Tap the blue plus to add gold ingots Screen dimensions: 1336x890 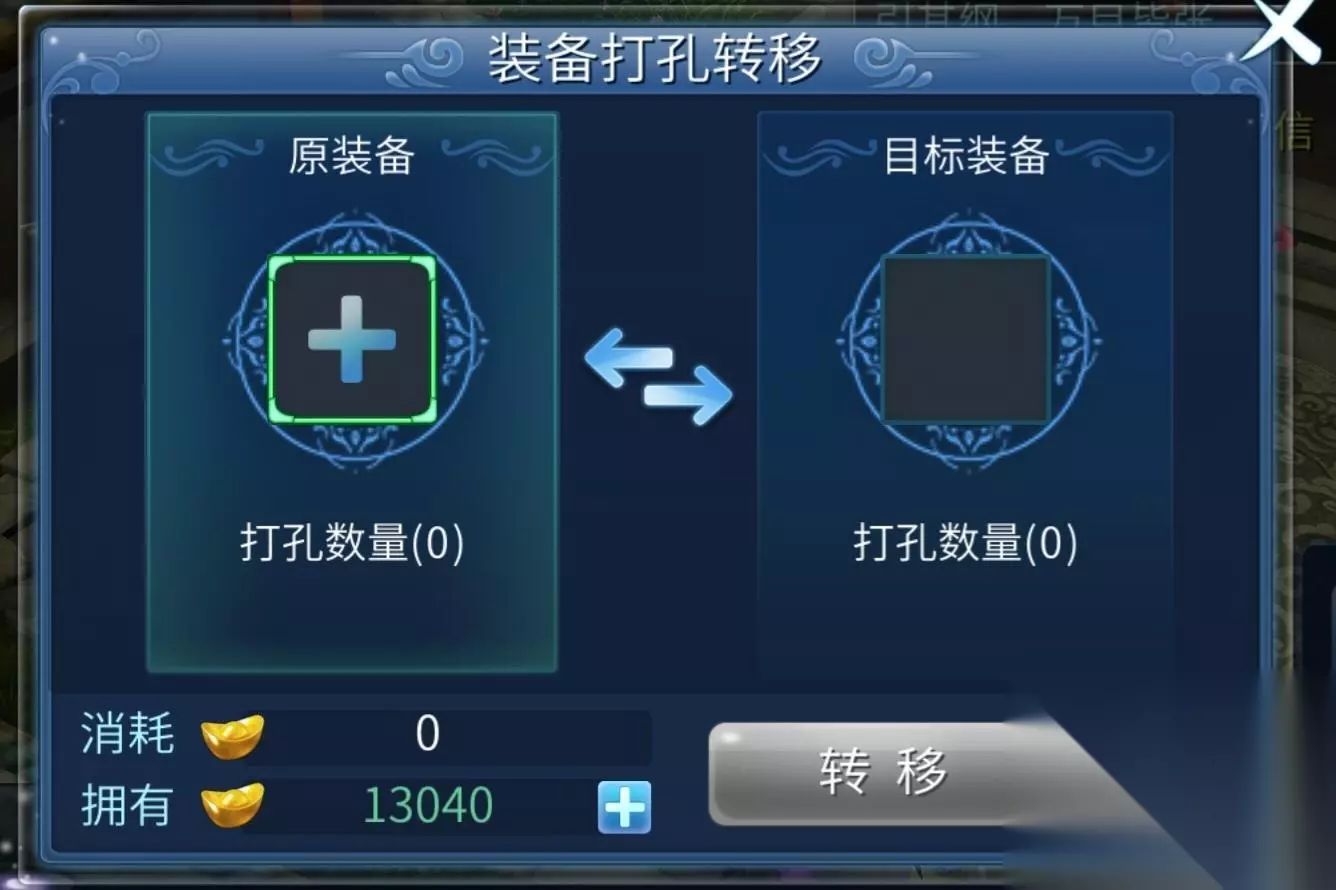tap(624, 807)
